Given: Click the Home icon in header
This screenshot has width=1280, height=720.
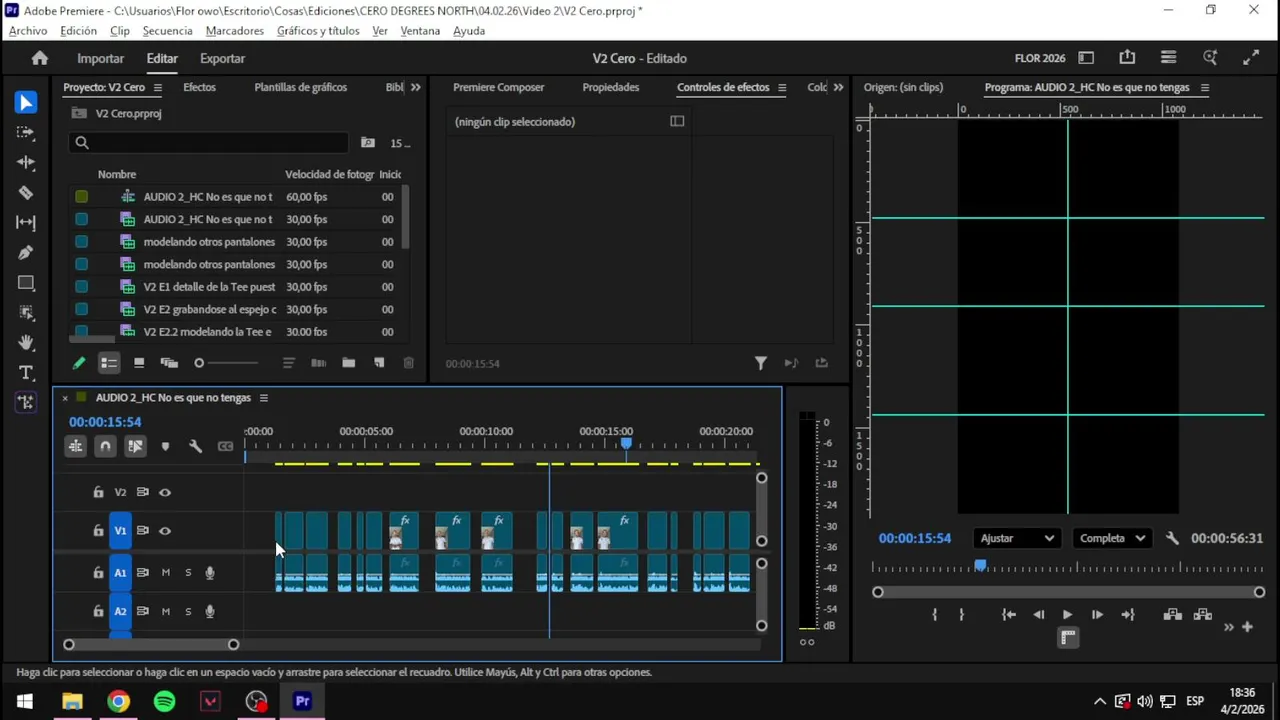Looking at the screenshot, I should coord(40,58).
